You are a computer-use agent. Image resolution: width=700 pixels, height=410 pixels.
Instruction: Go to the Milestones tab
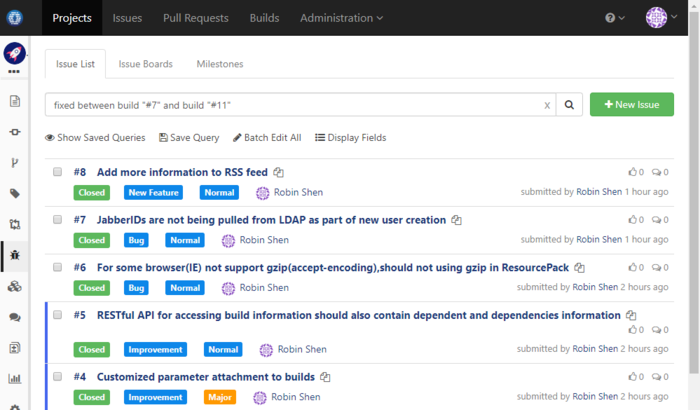(x=219, y=64)
